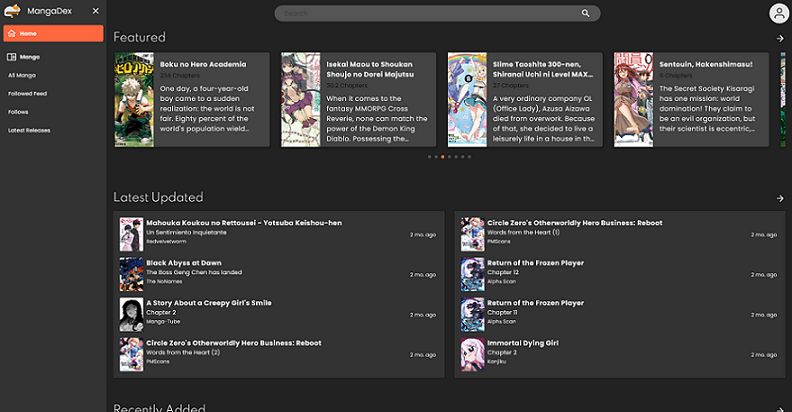Open Black Abyss at Dawn cover thumbnail

pos(131,274)
